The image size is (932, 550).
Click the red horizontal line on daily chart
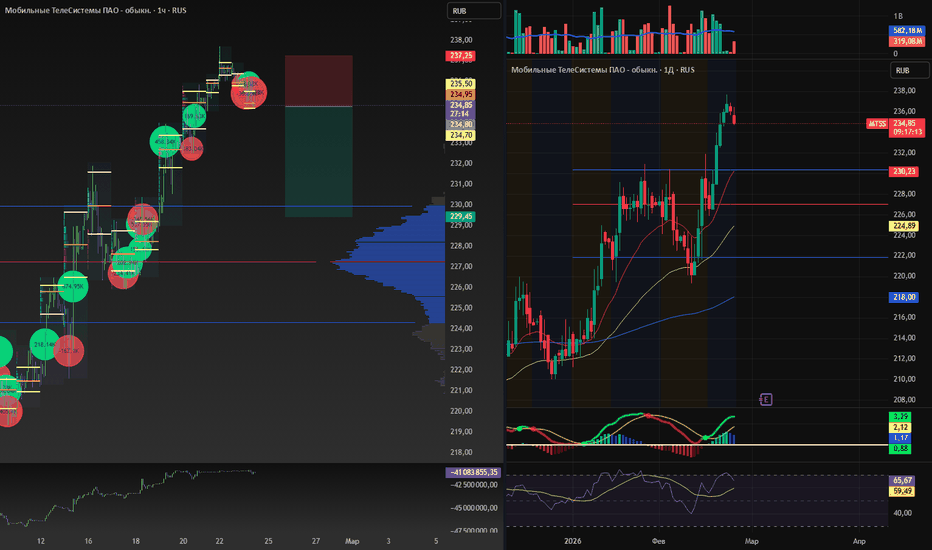pyautogui.click(x=730, y=205)
